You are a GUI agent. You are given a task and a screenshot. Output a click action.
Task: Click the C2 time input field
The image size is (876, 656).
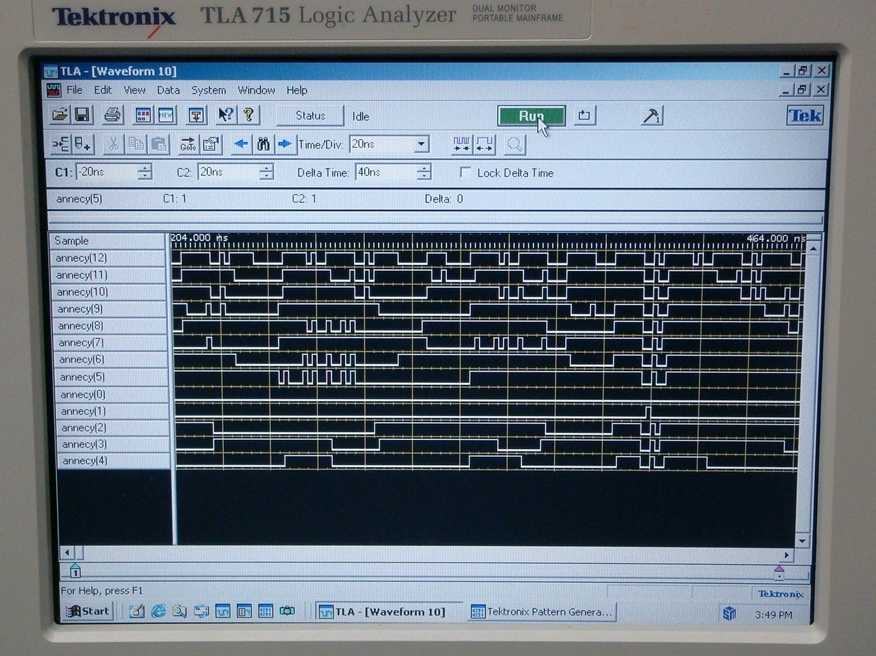228,172
